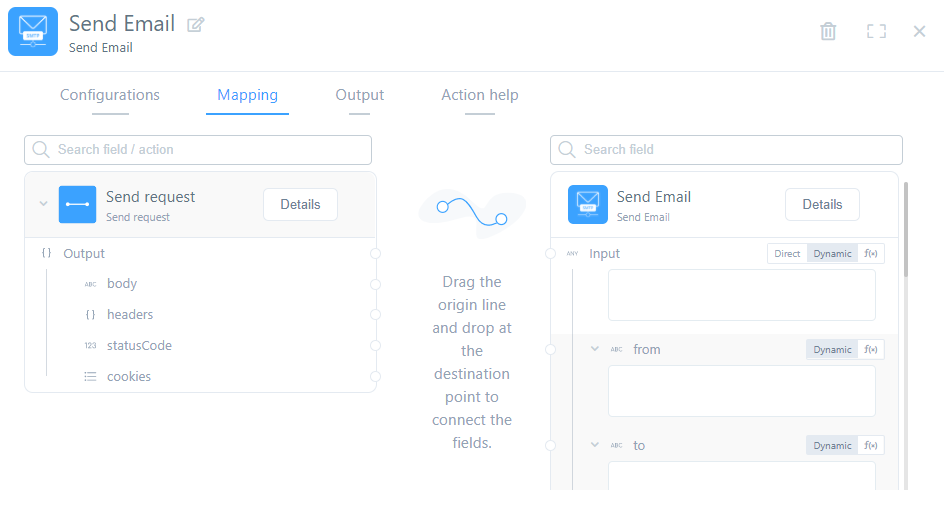Click the function f(x) icon for Input field
This screenshot has width=944, height=511.
click(x=871, y=254)
